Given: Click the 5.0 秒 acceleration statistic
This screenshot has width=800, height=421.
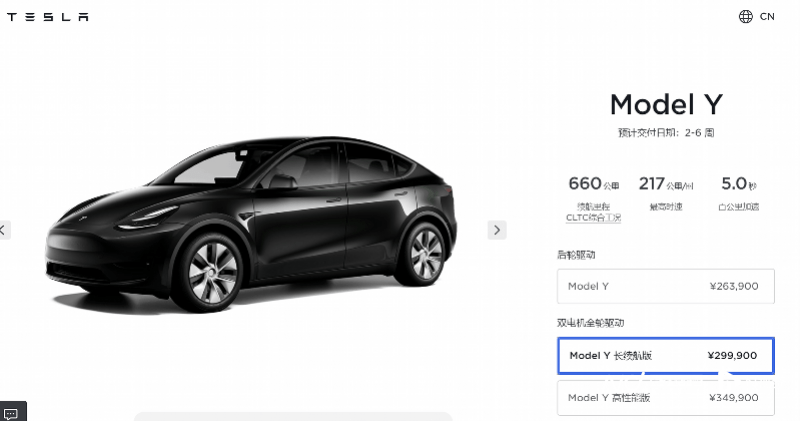Looking at the screenshot, I should click(x=739, y=184).
